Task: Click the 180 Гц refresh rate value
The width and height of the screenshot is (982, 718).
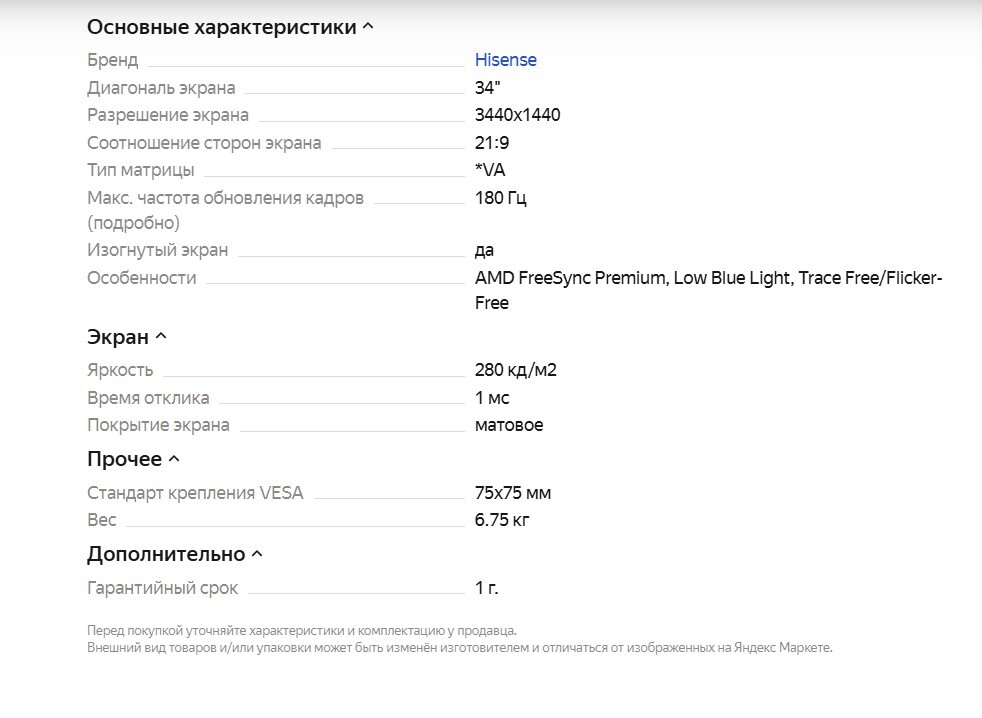Action: [500, 197]
